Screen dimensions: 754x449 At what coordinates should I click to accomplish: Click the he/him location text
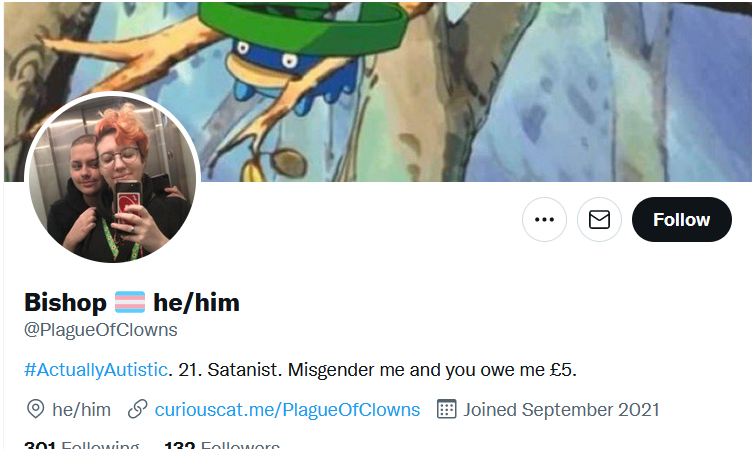pos(81,410)
